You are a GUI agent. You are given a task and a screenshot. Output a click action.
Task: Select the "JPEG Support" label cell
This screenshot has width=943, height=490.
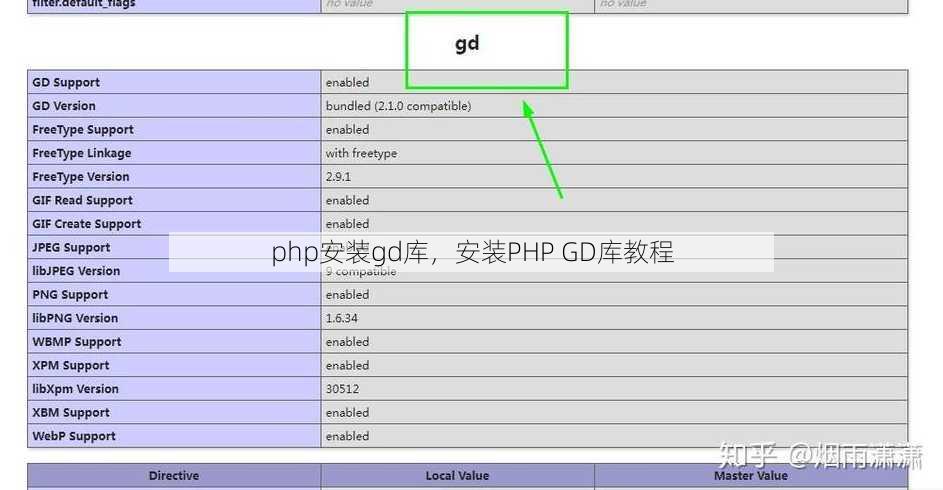(174, 247)
